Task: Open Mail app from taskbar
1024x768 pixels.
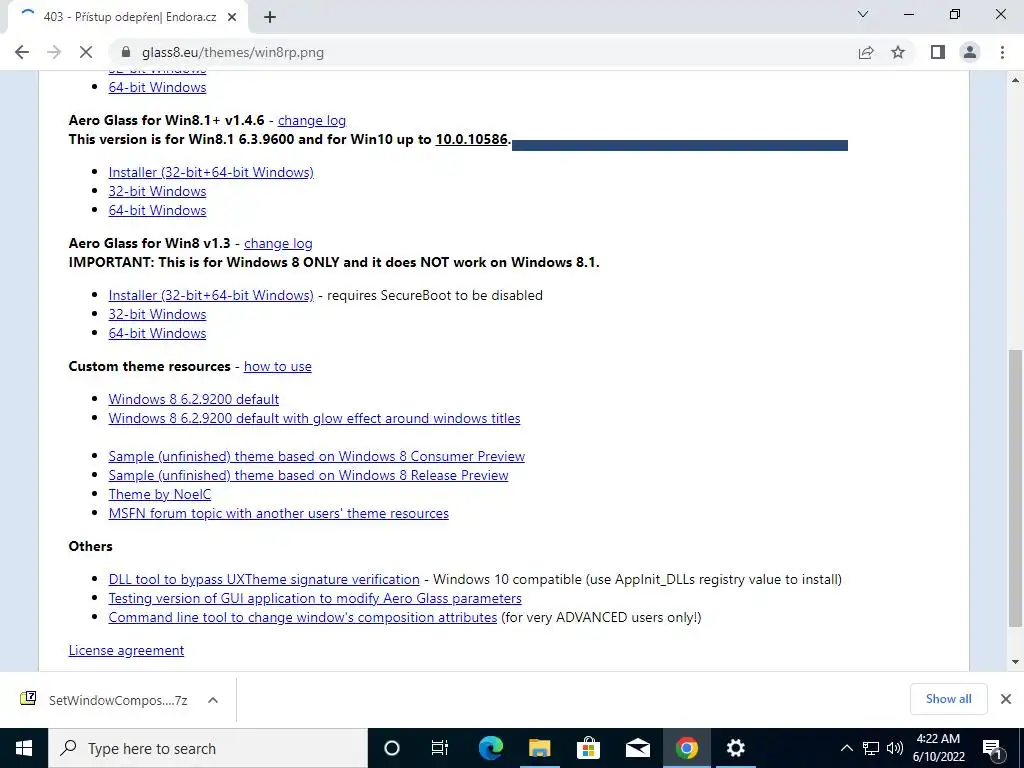Action: tap(637, 748)
